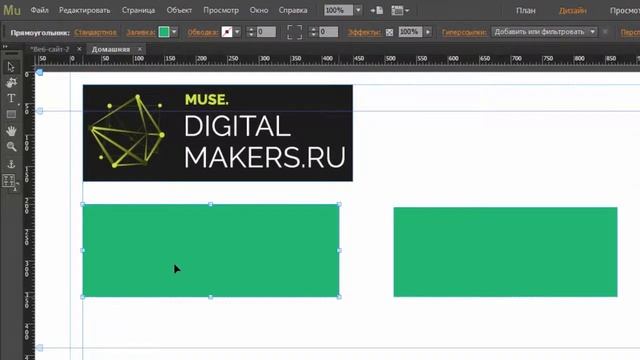640x360 pixels.
Task: Click the stroke weight input field
Action: pos(266,32)
